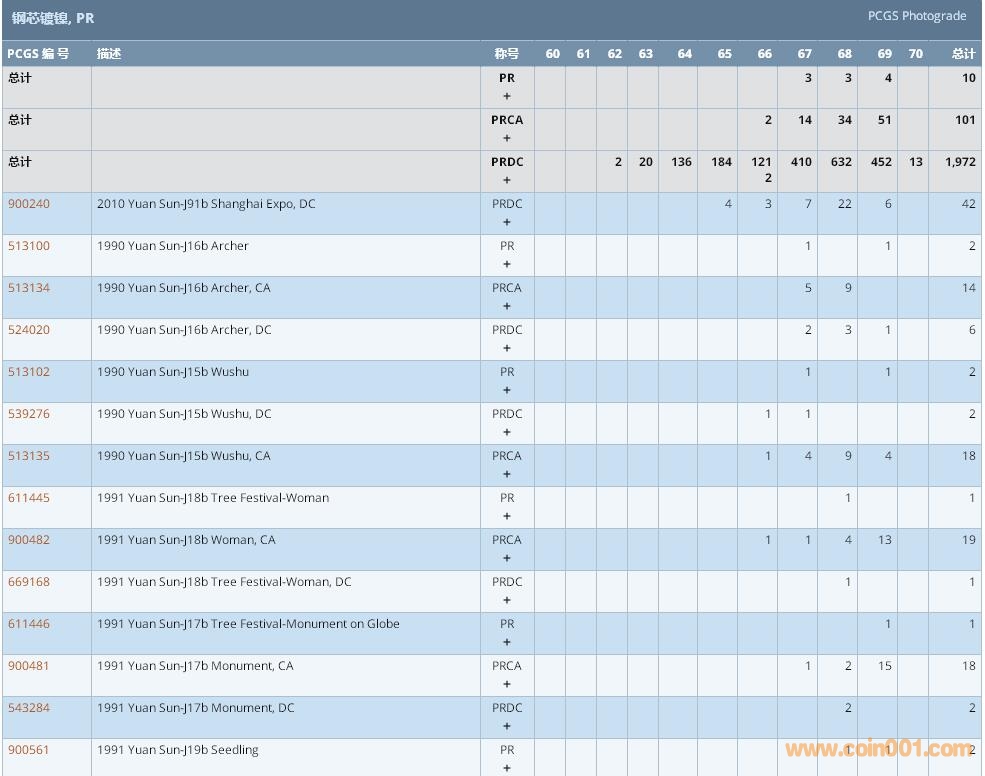Screen dimensions: 985x776
Task: Expand plus grades for Shanghai Expo row
Action: coord(507,223)
